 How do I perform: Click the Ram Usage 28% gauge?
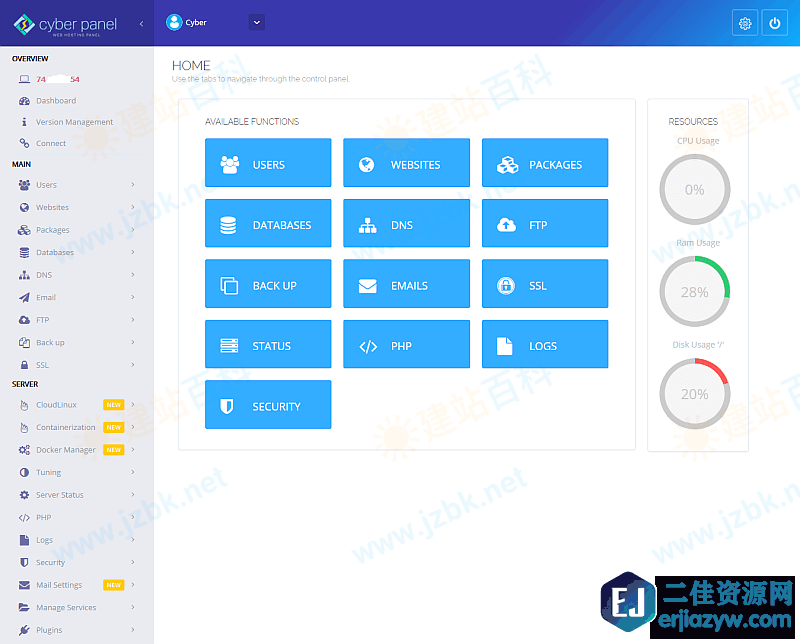(695, 292)
